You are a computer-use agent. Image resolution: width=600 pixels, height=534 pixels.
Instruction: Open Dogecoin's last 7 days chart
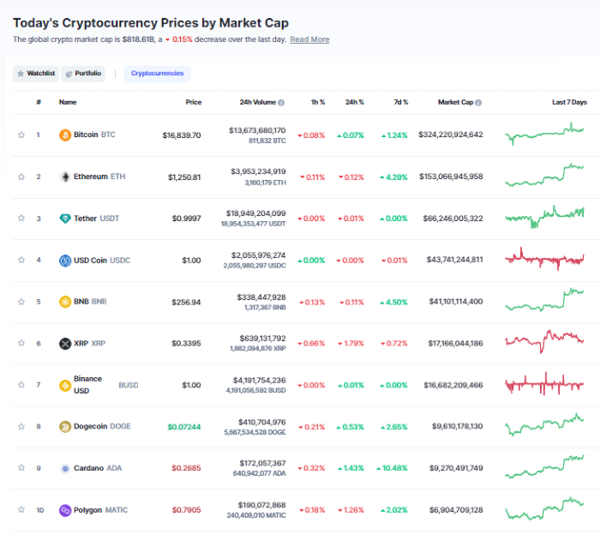(545, 425)
